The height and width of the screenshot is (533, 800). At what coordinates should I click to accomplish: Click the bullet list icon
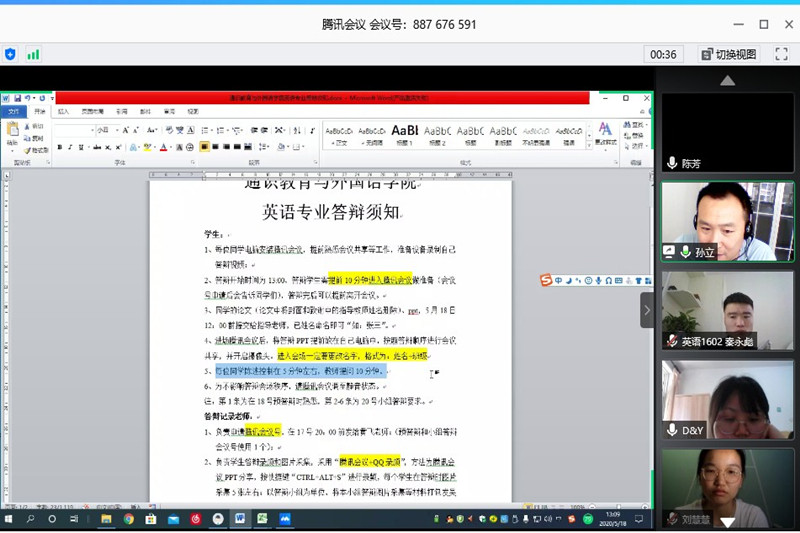[204, 131]
